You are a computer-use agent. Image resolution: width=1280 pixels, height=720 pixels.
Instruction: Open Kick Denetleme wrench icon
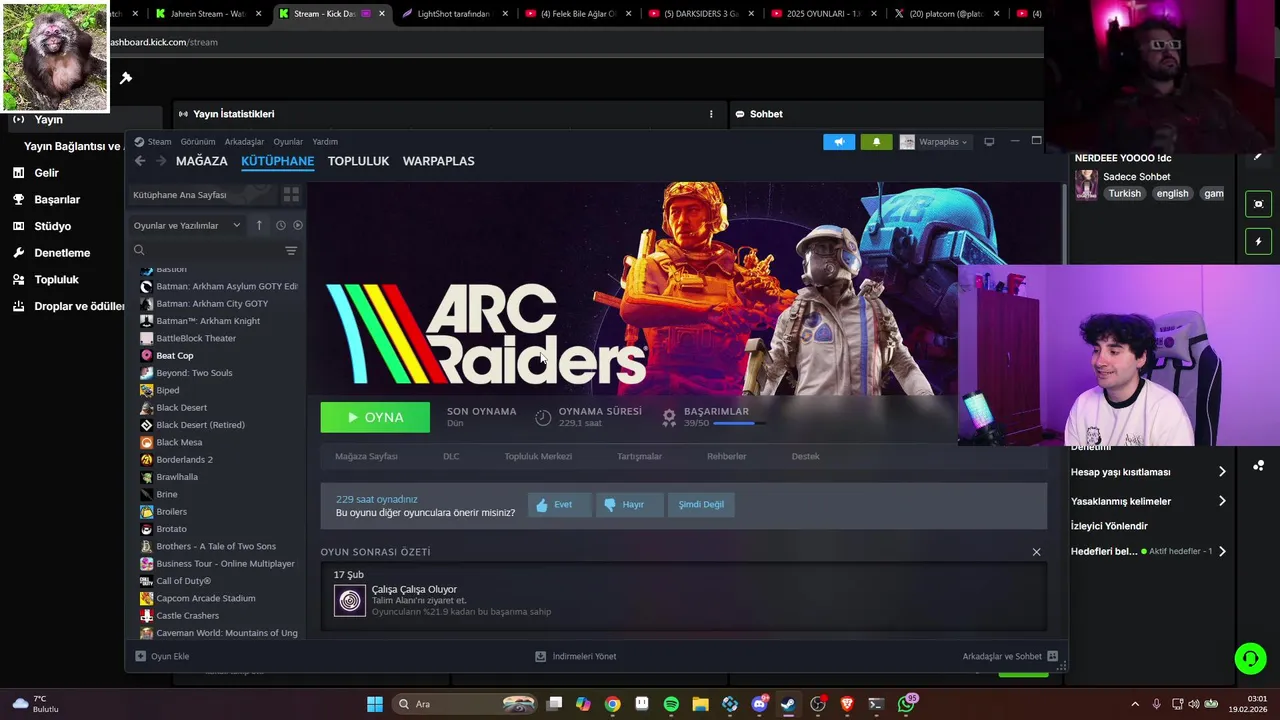[18, 253]
